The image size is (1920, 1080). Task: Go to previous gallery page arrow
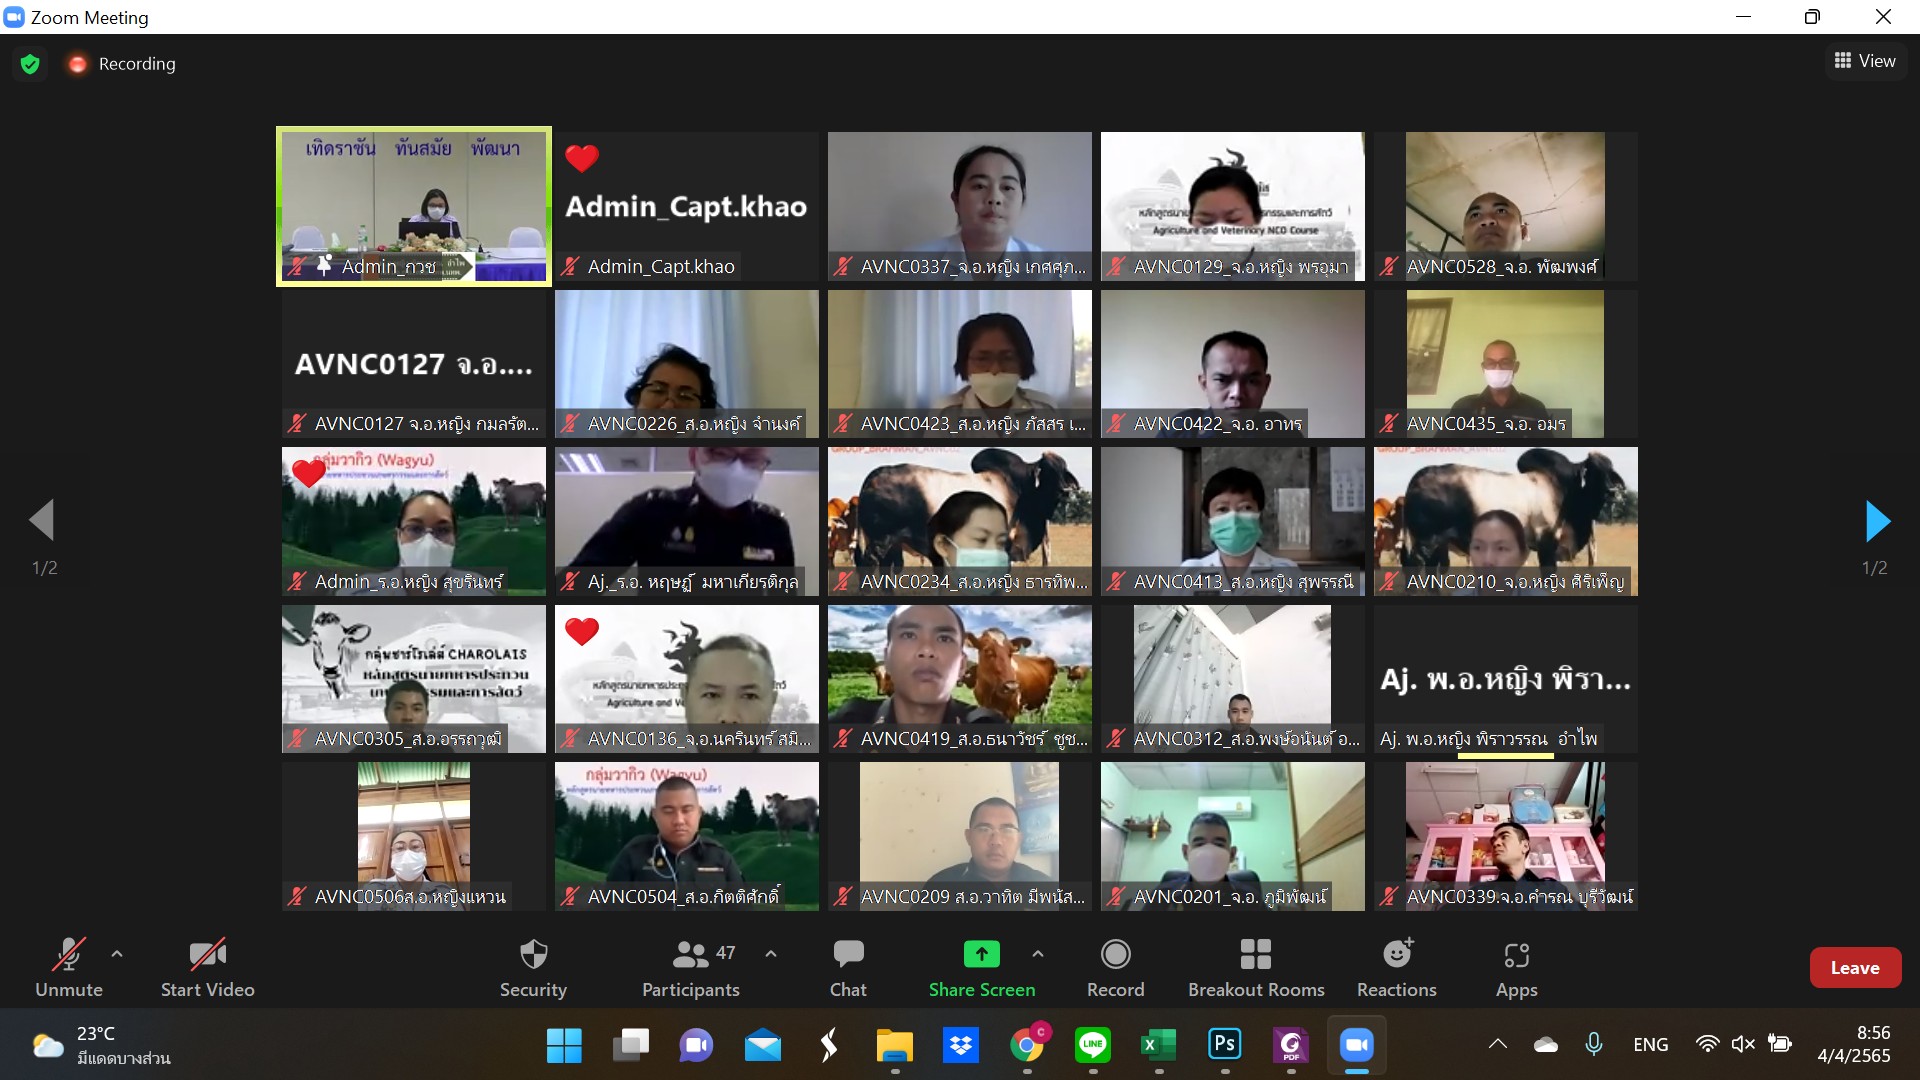42,520
